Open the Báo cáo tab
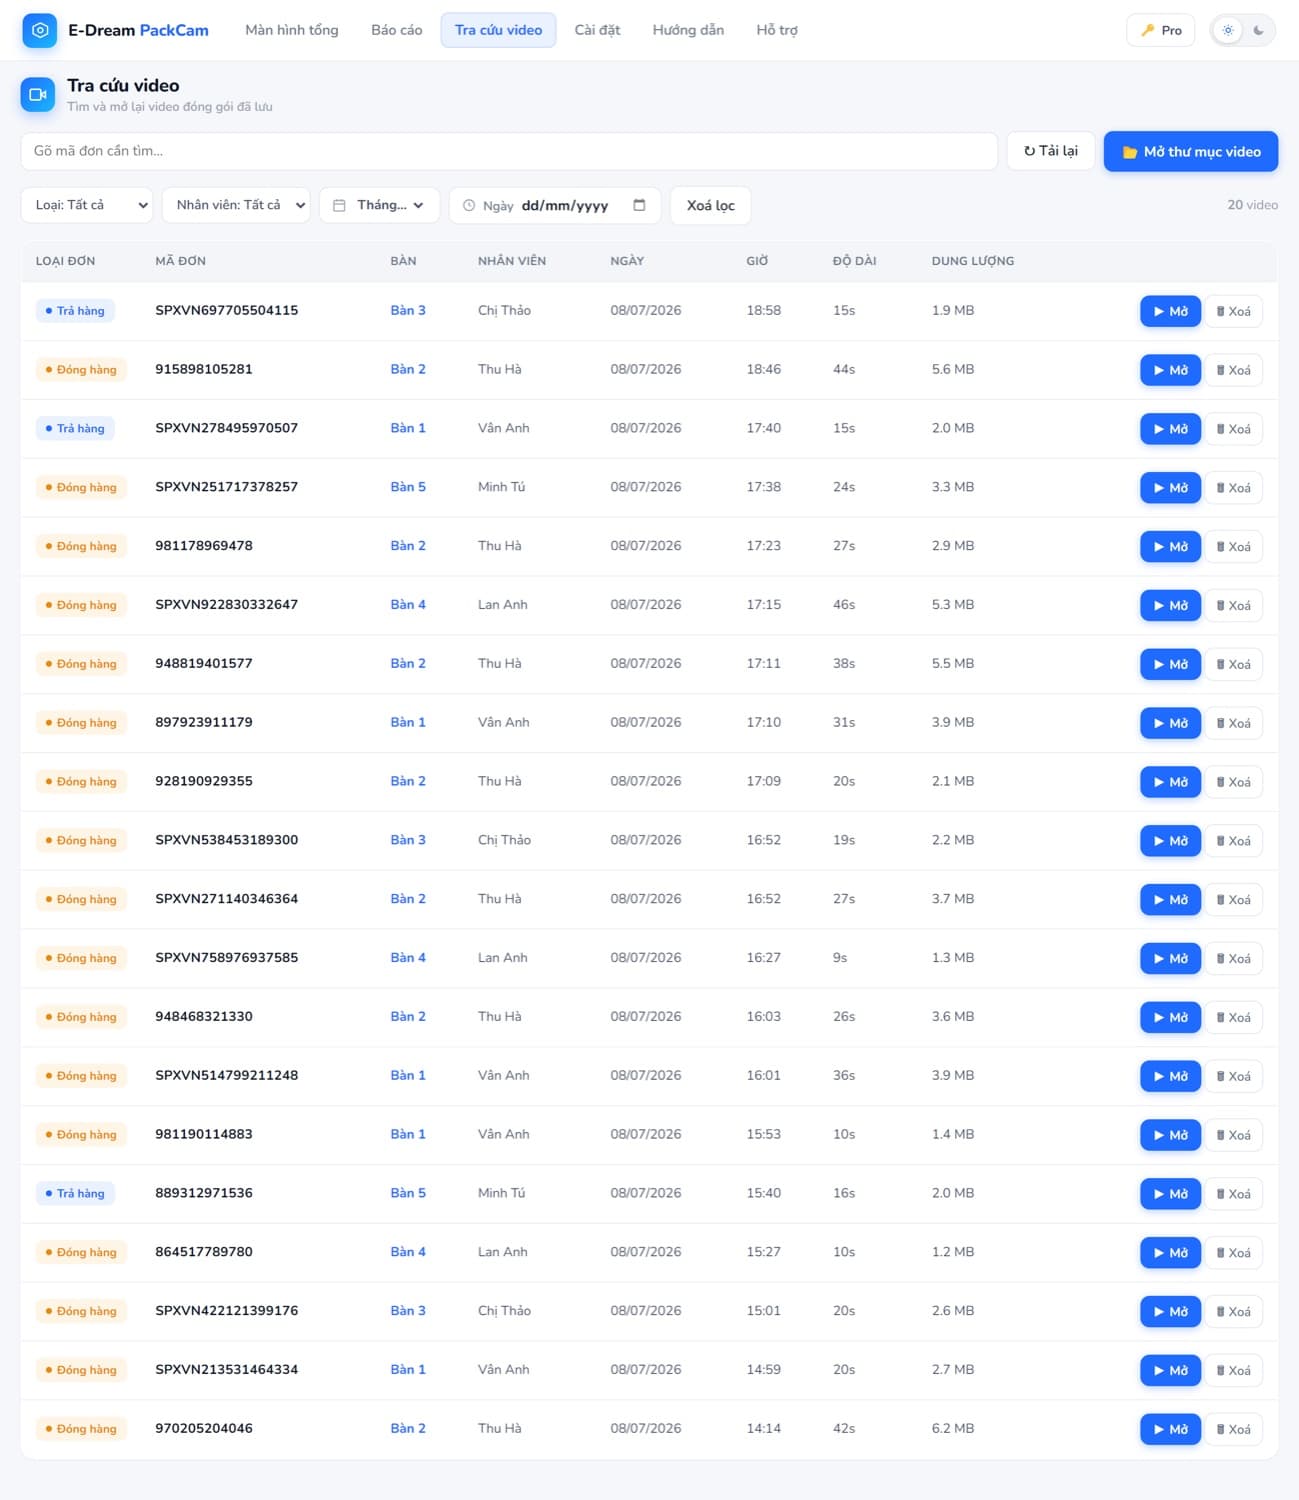This screenshot has width=1299, height=1500. (397, 30)
